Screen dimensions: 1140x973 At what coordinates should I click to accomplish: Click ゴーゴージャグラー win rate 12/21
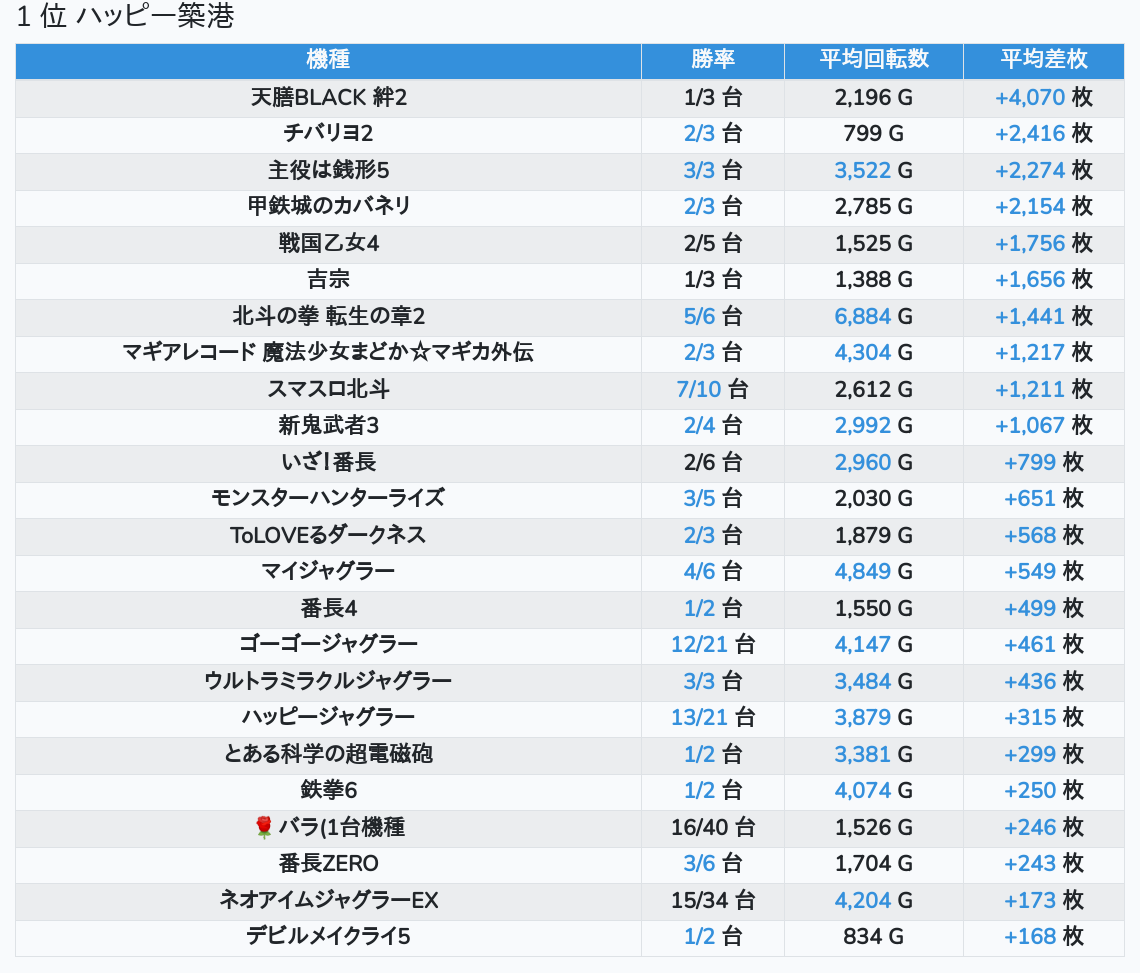[699, 644]
